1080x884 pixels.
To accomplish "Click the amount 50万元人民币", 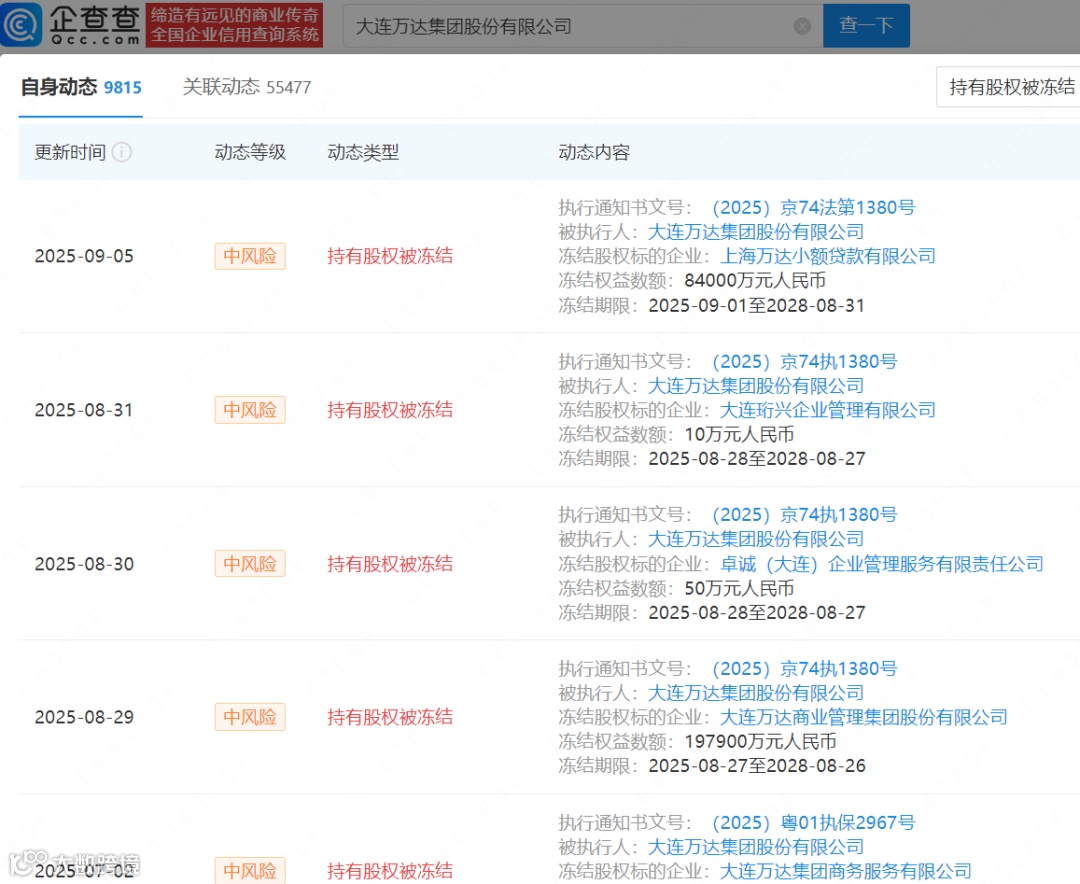I will (739, 588).
